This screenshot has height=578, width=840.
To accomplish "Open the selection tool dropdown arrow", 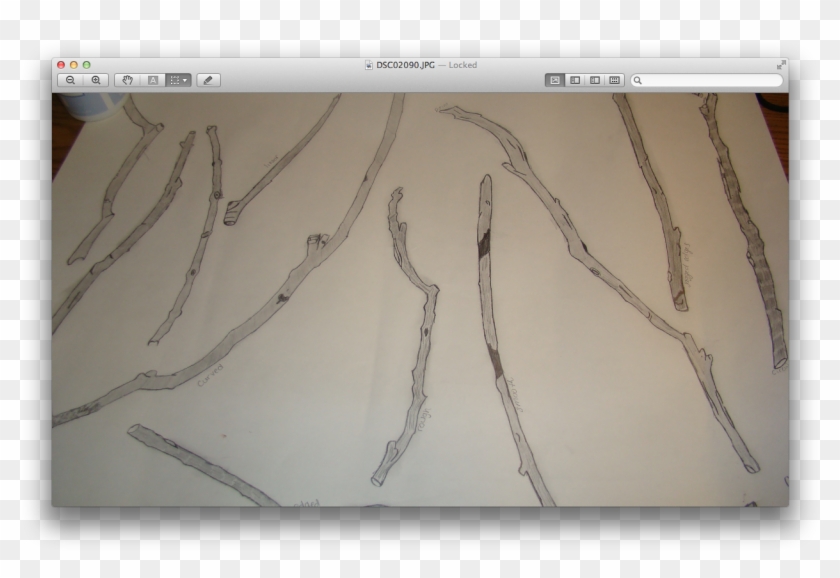I will pyautogui.click(x=185, y=80).
